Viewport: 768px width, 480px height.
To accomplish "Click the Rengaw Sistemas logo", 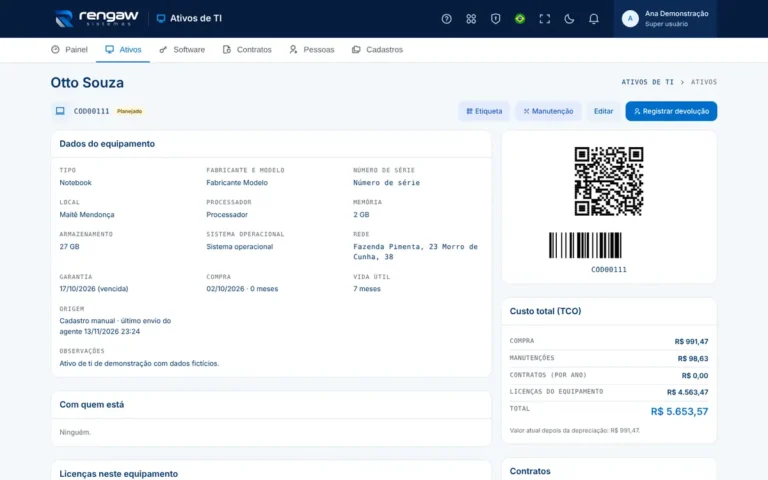I will click(96, 18).
